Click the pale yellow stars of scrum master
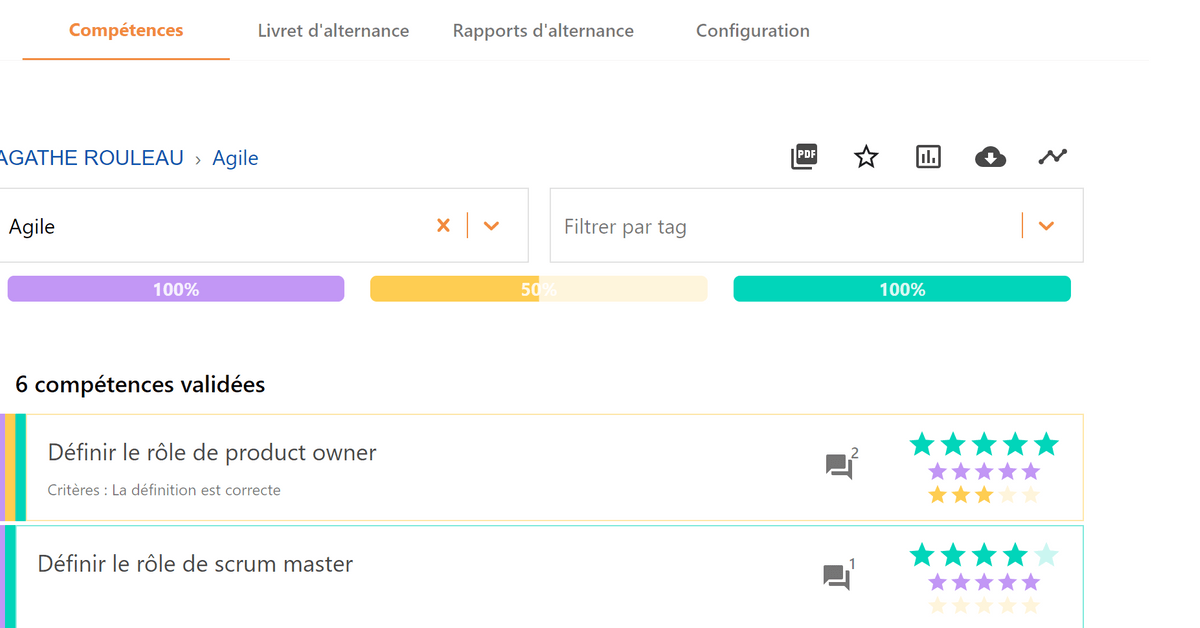 pyautogui.click(x=984, y=605)
